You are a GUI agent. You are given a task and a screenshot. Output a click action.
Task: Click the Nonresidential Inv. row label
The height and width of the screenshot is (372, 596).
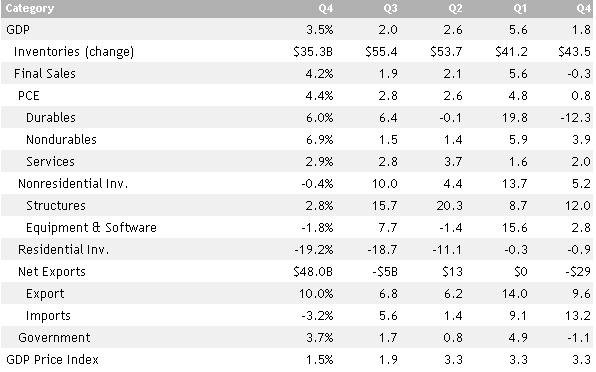pos(73,184)
